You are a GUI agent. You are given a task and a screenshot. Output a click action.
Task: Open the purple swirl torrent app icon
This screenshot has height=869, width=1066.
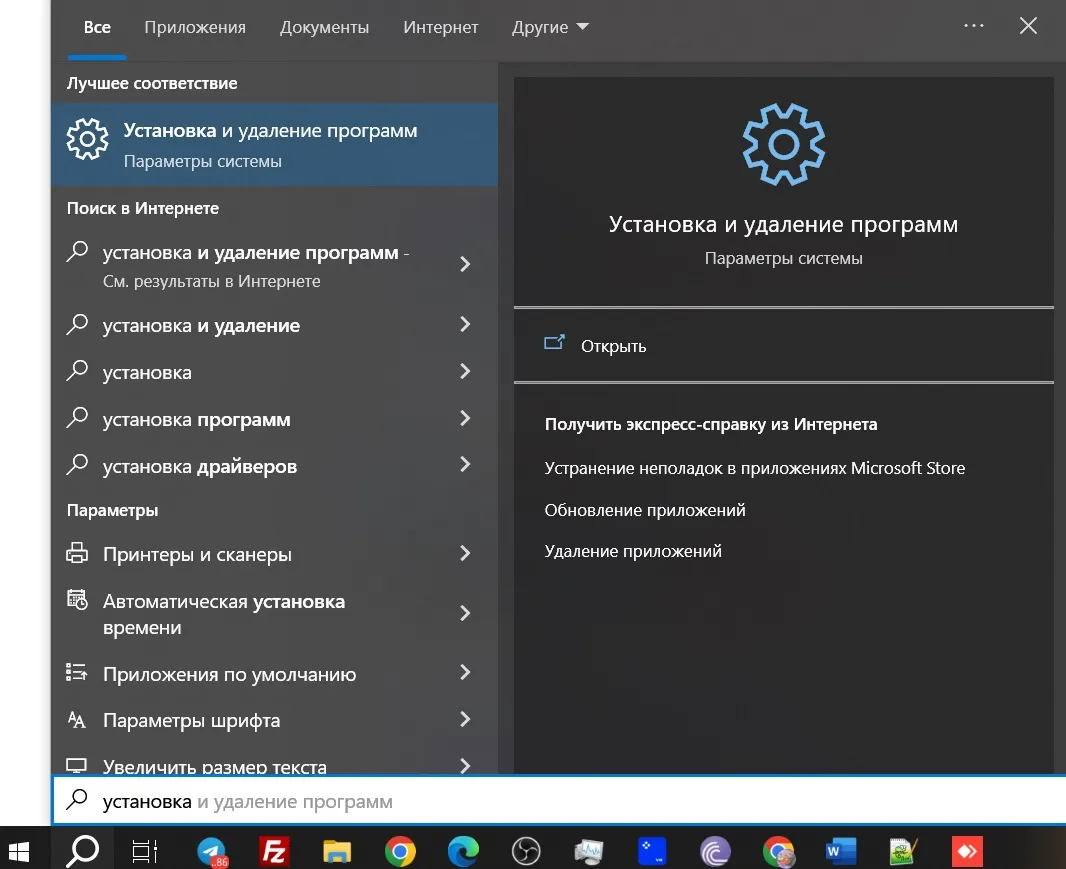pos(715,851)
